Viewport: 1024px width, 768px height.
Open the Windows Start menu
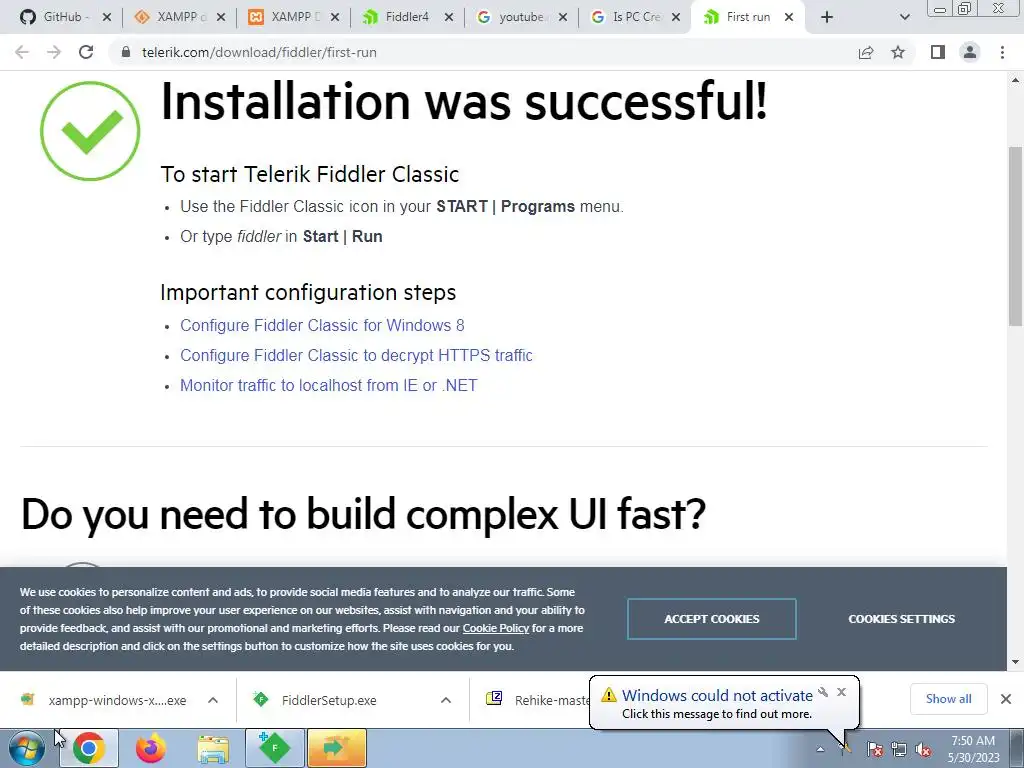coord(27,748)
